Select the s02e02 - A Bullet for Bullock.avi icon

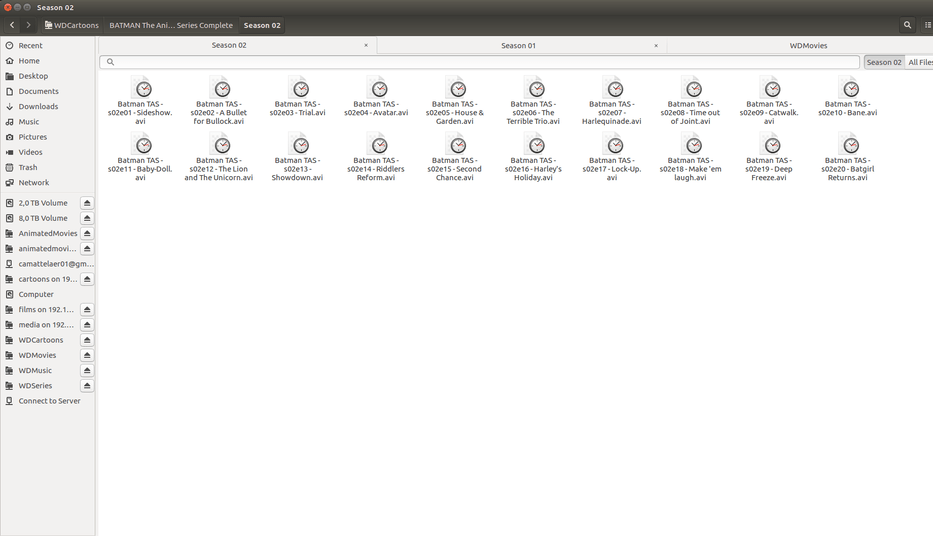[x=220, y=87]
